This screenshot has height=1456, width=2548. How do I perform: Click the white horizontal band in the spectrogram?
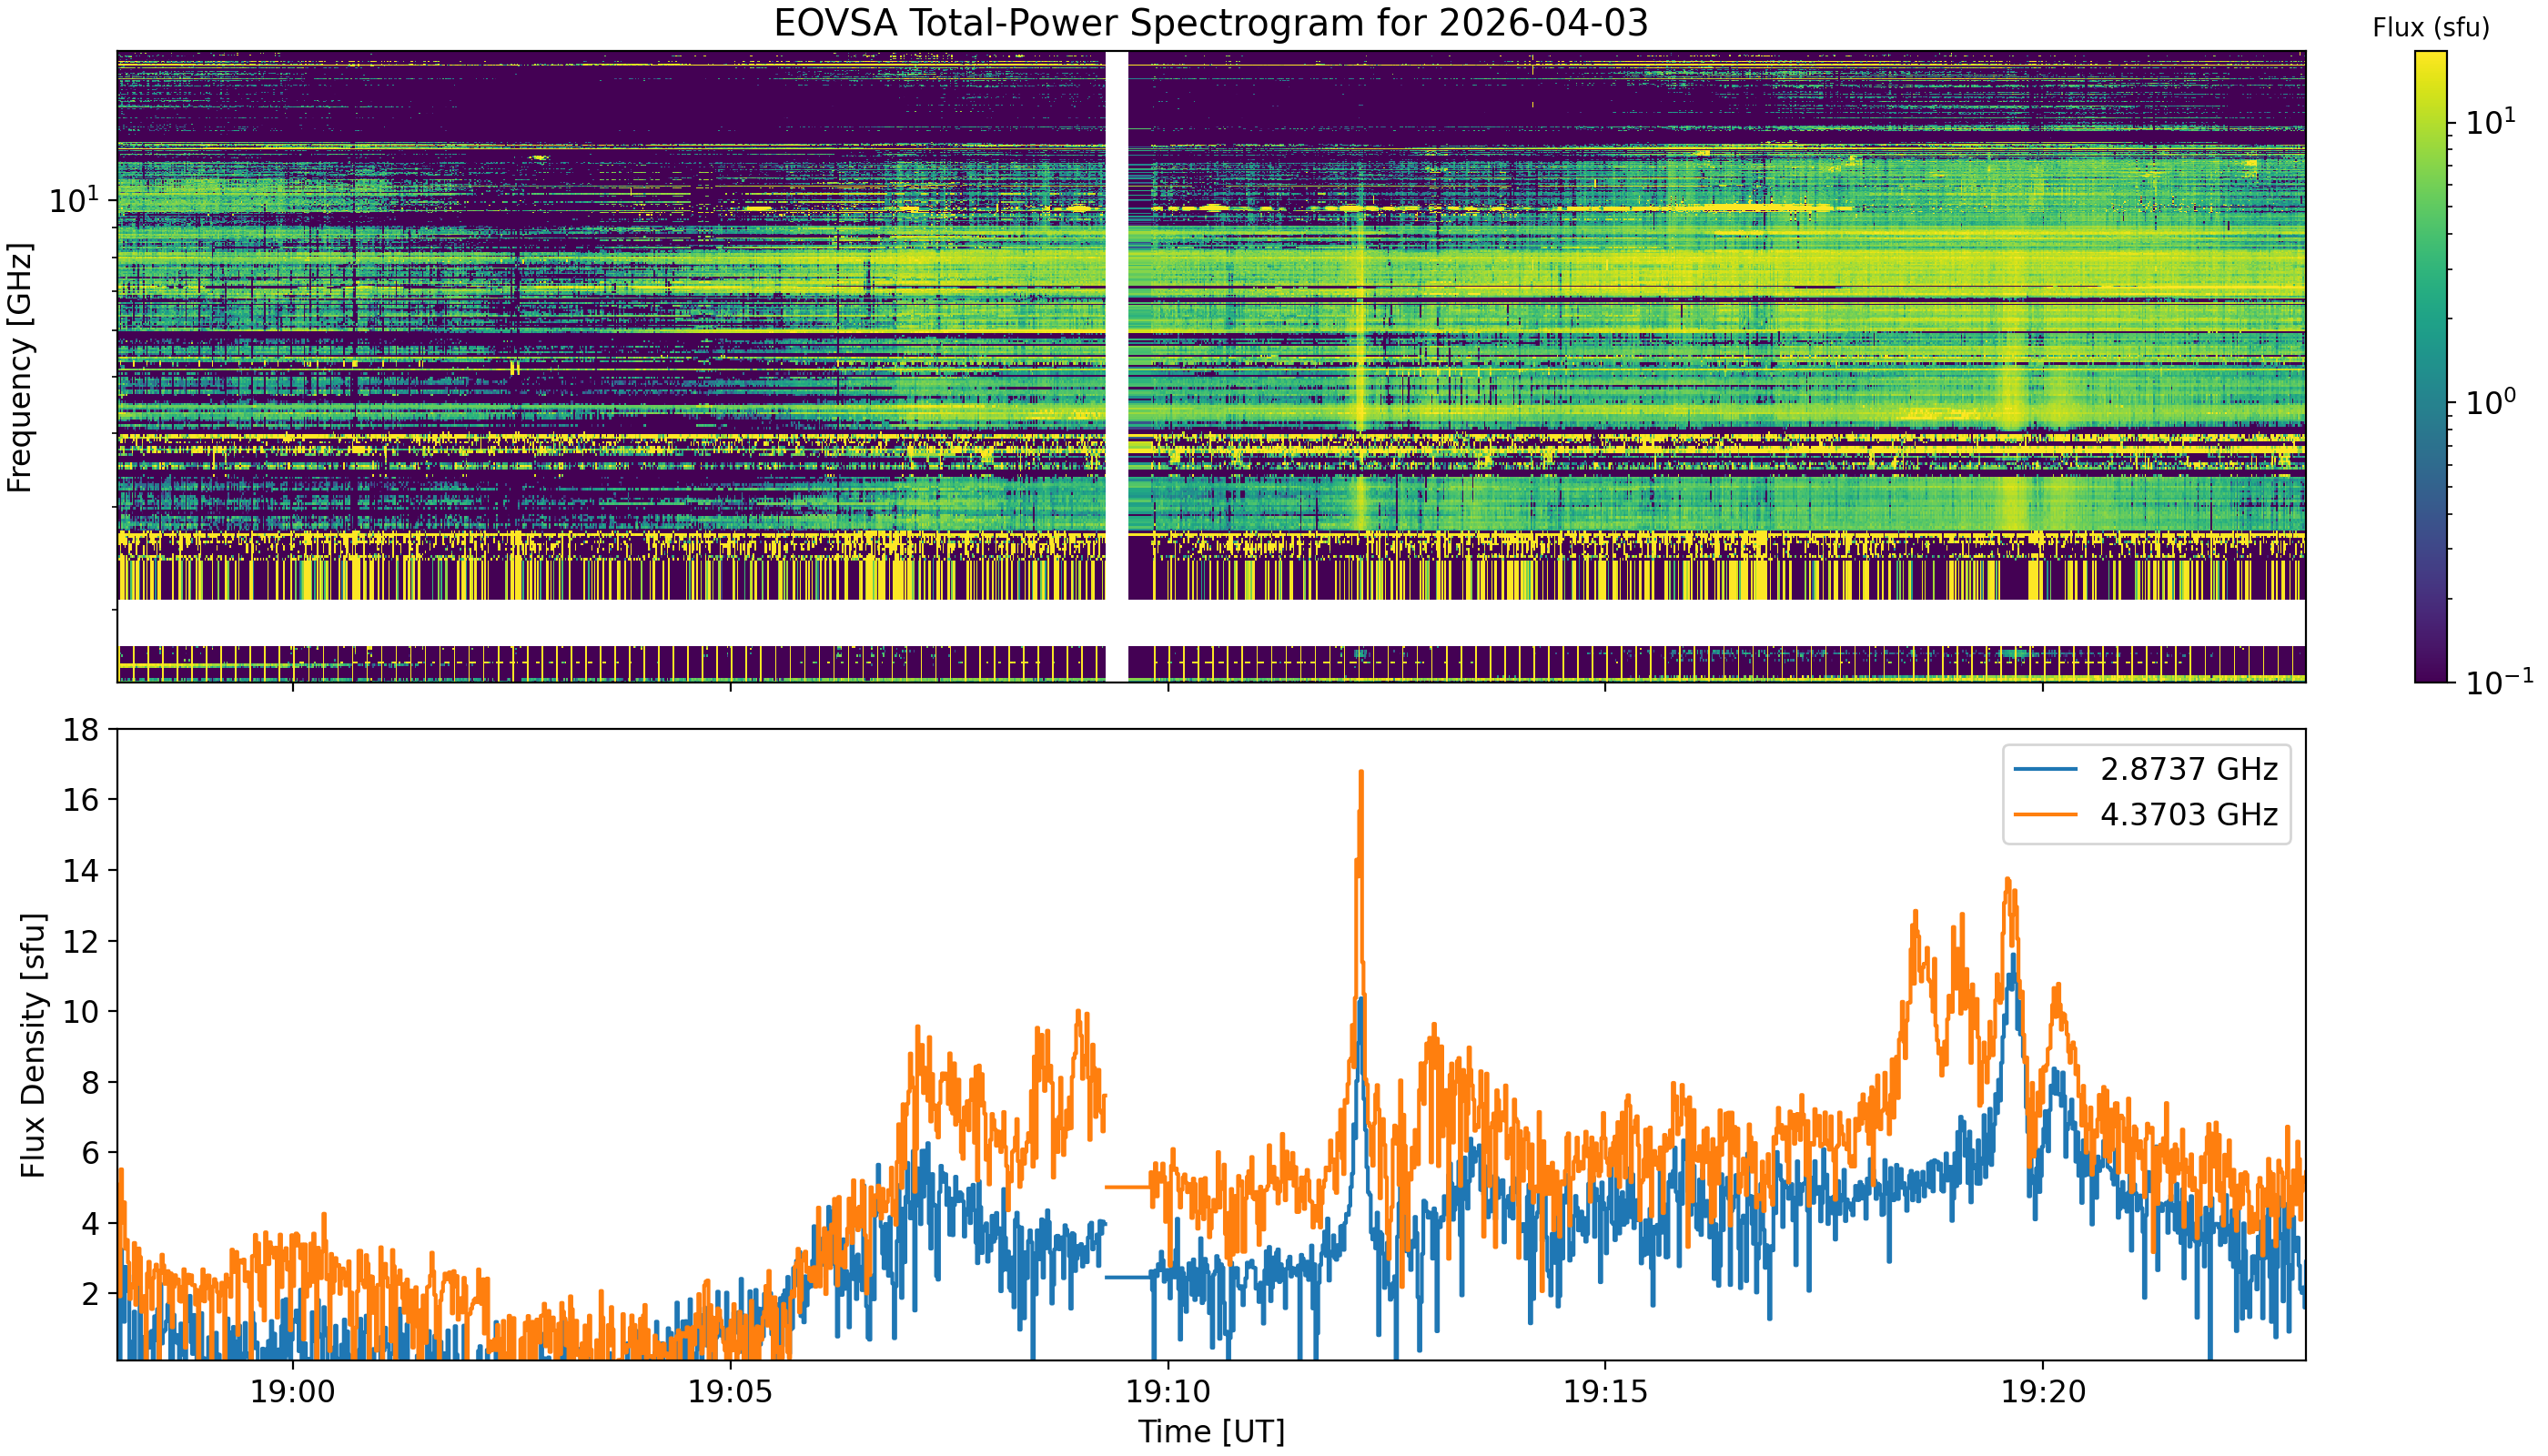click(1210, 622)
